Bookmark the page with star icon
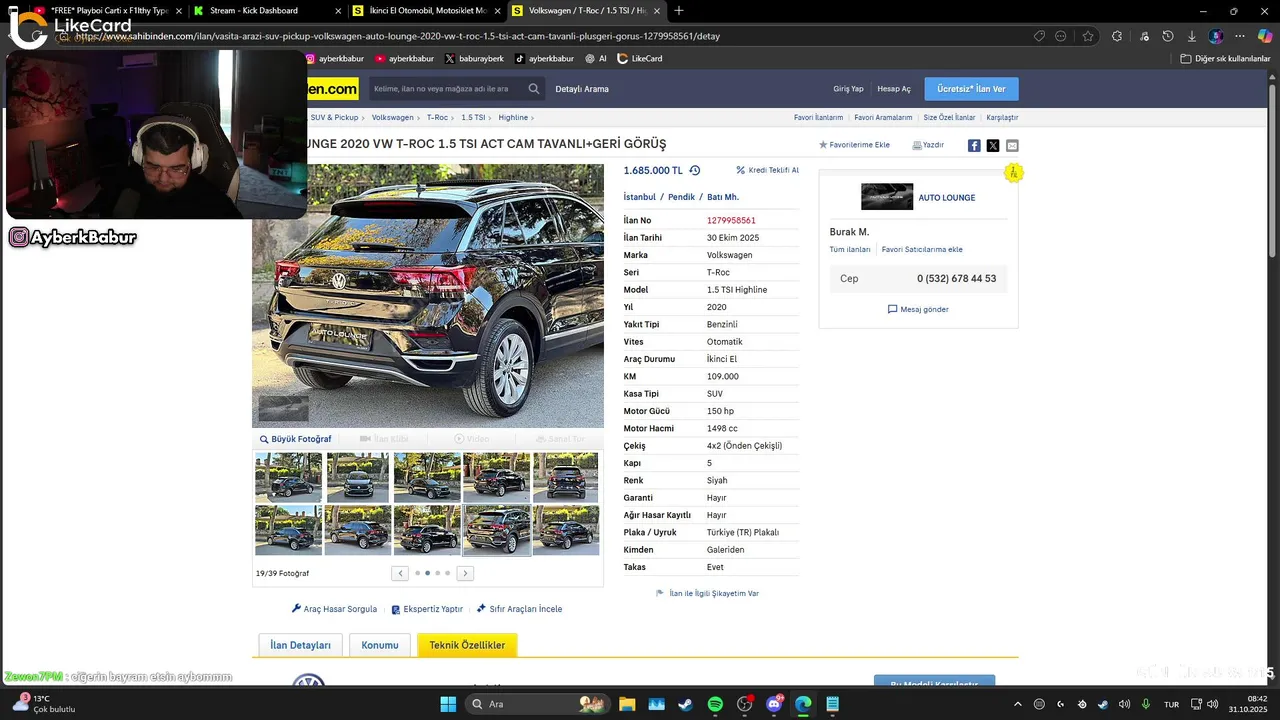1280x720 pixels. (1088, 36)
